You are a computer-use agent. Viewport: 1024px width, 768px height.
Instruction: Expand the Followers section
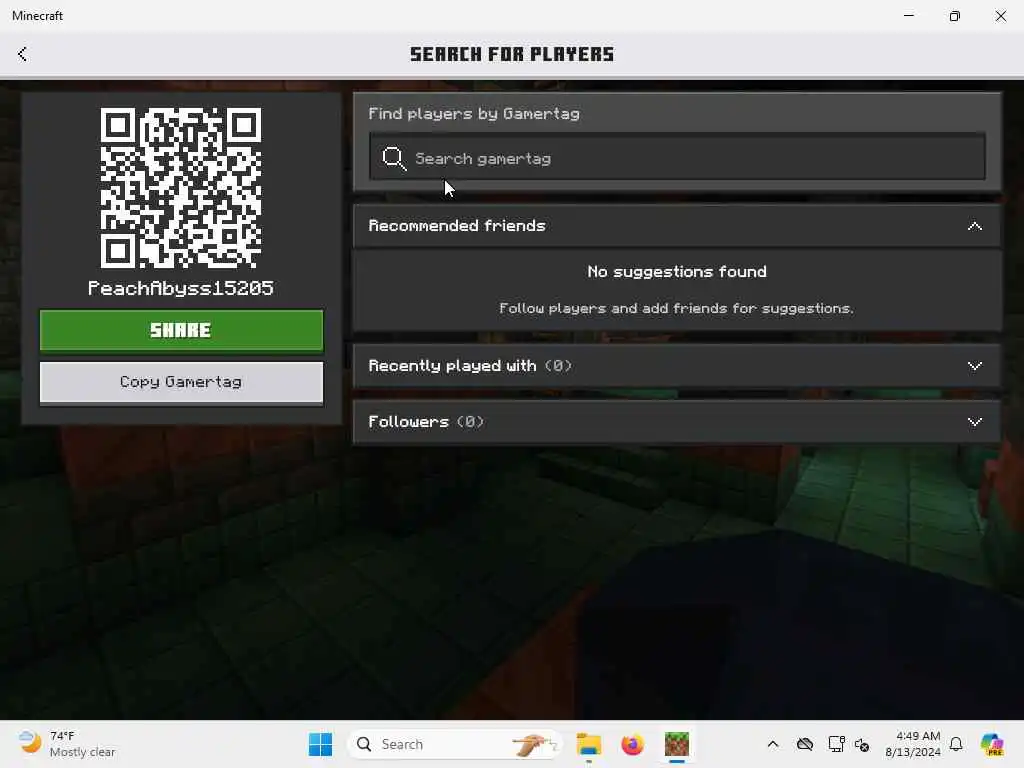point(677,422)
